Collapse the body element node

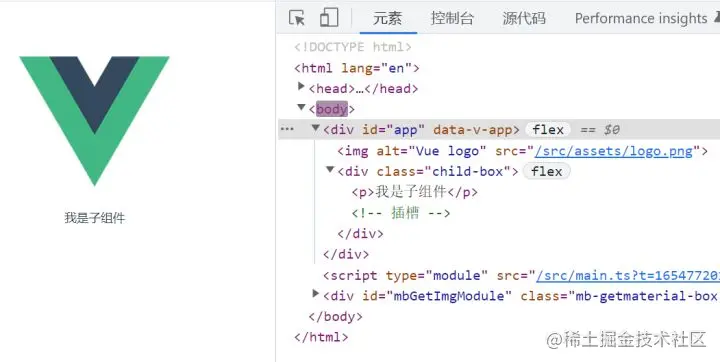pos(301,107)
